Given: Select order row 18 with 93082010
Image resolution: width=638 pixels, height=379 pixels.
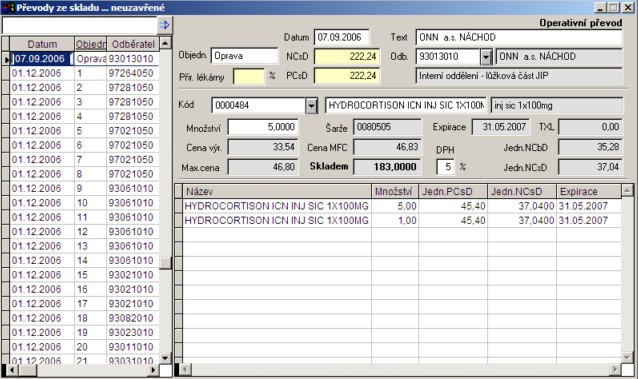Looking at the screenshot, I should point(84,318).
